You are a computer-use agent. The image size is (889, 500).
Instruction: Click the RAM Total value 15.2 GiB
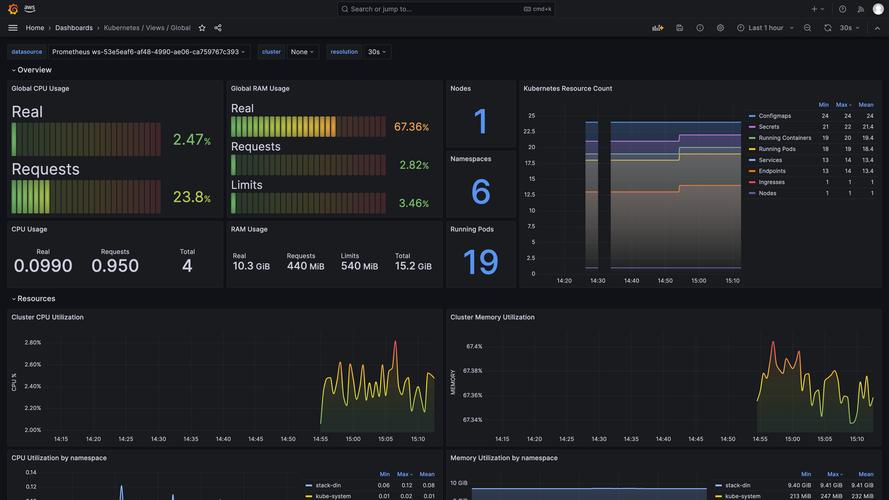[x=413, y=266]
